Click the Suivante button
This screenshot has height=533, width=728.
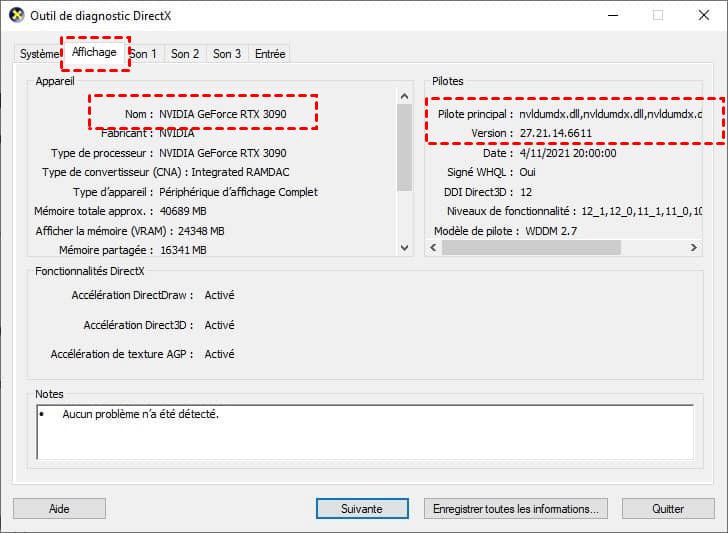point(362,509)
